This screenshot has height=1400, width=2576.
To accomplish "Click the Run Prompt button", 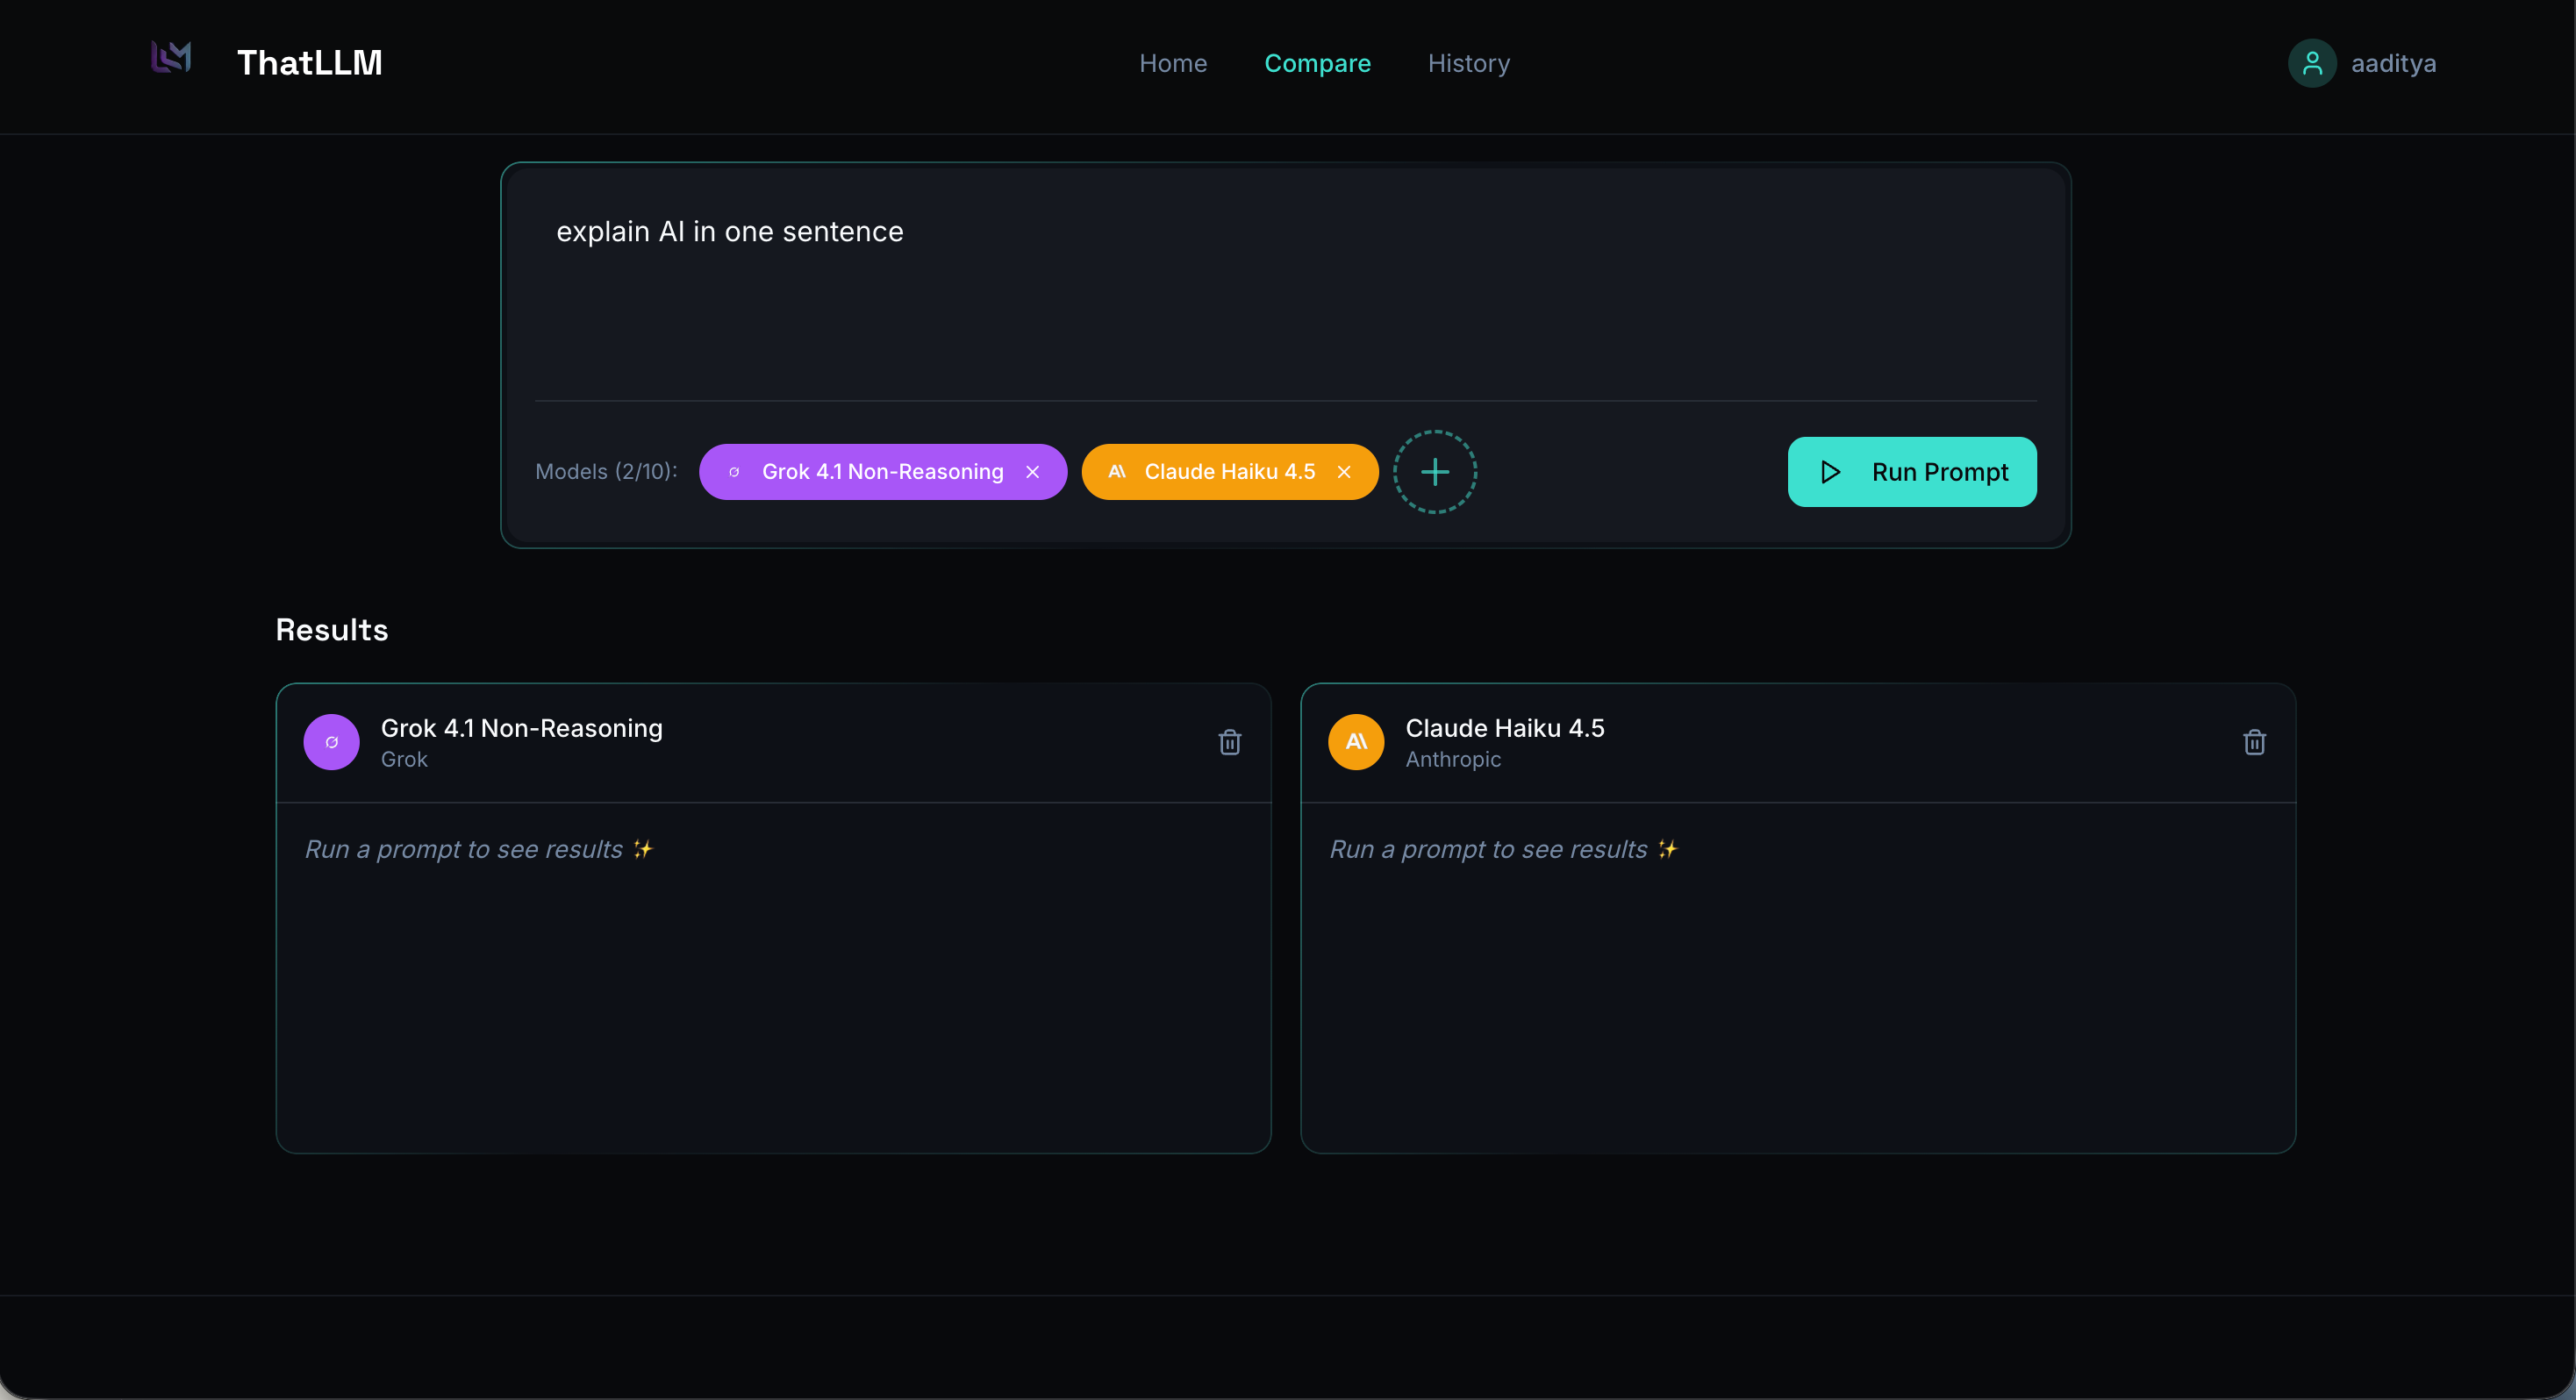I will [1911, 472].
